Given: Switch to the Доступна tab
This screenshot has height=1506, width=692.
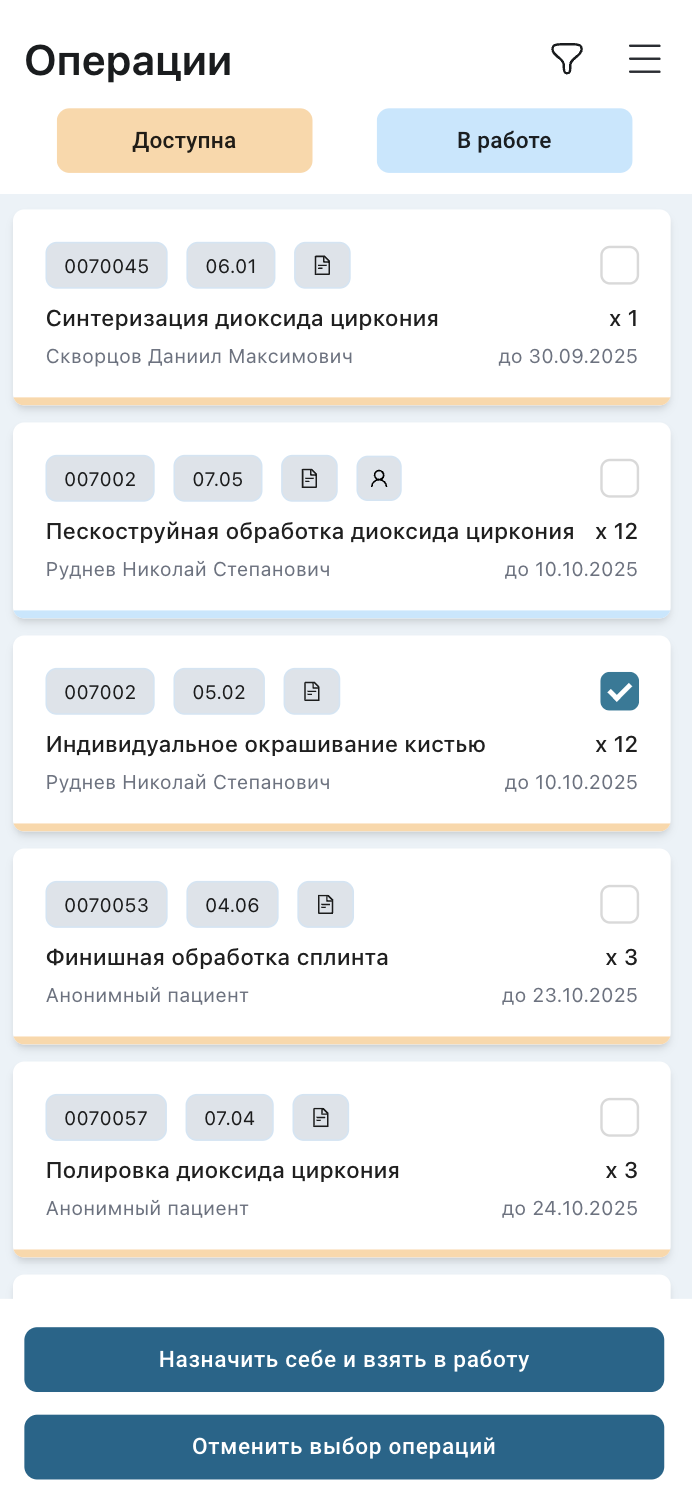Looking at the screenshot, I should (x=184, y=140).
